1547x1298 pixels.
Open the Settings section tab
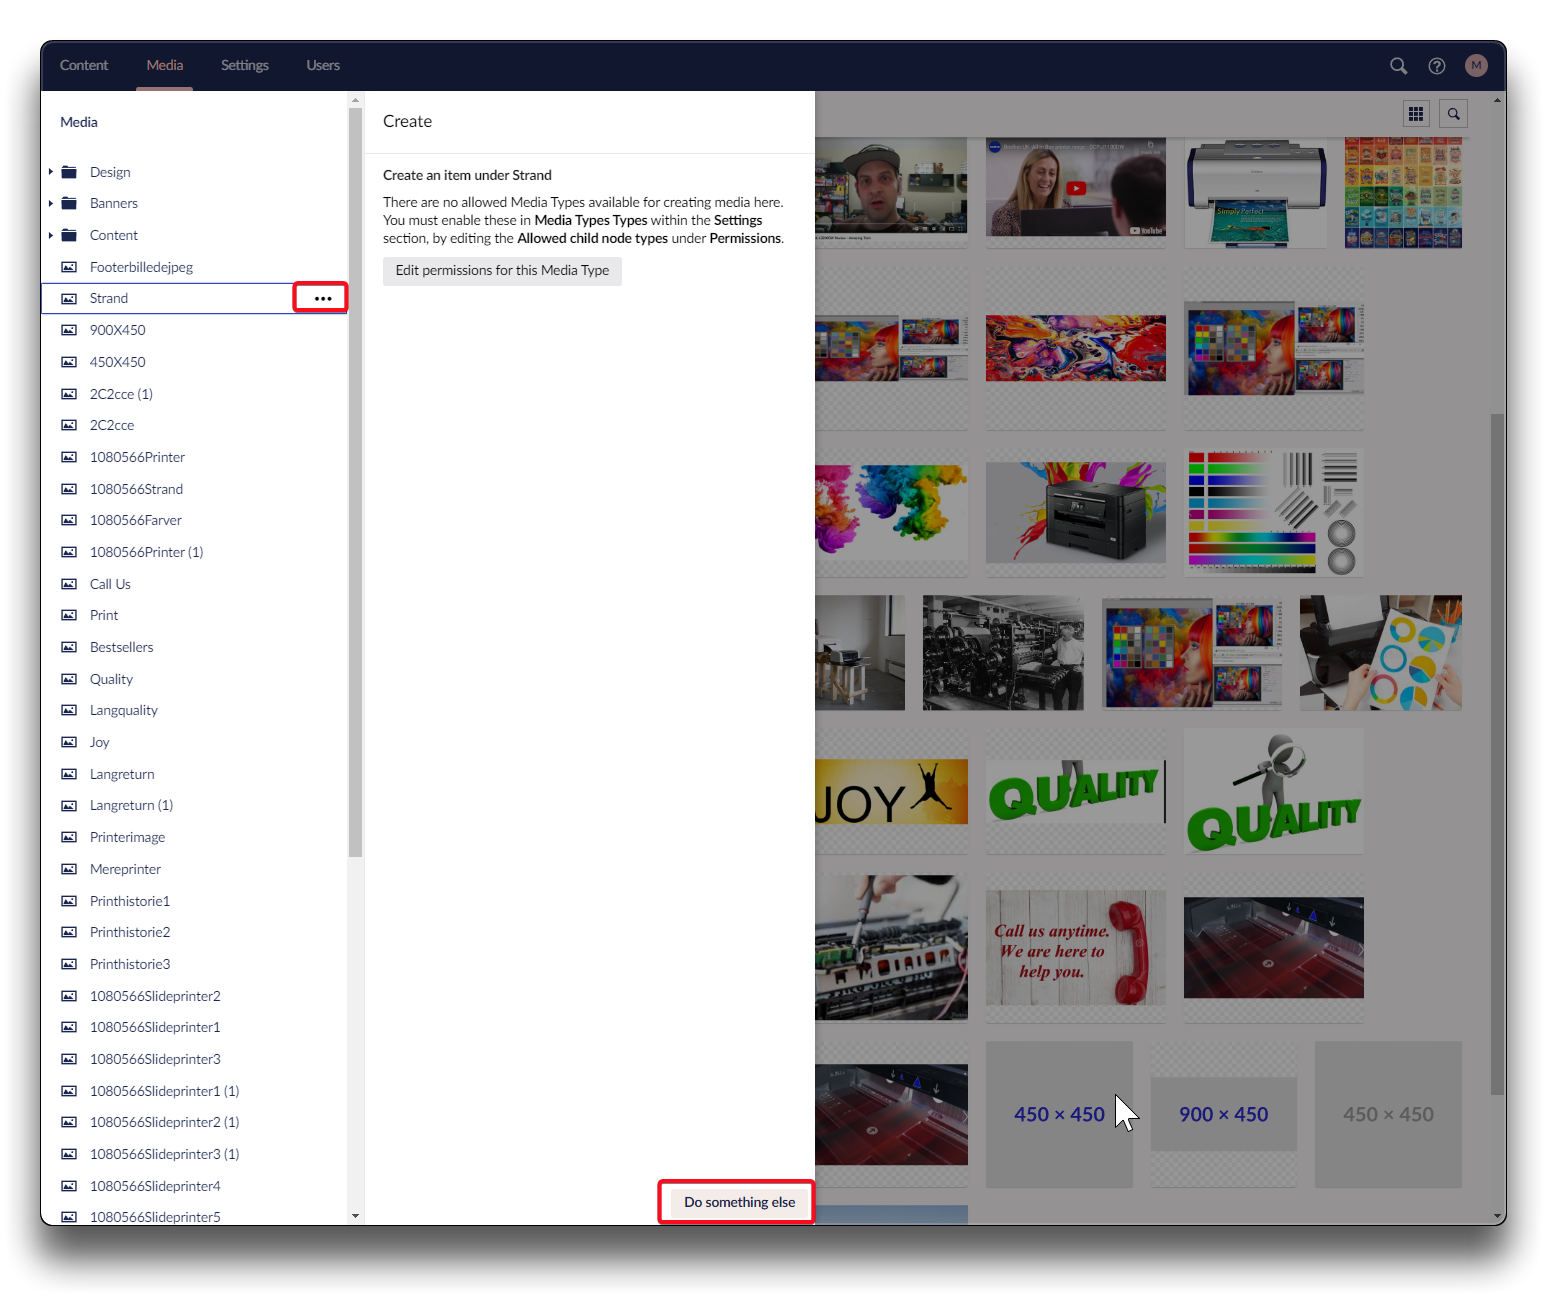click(244, 66)
